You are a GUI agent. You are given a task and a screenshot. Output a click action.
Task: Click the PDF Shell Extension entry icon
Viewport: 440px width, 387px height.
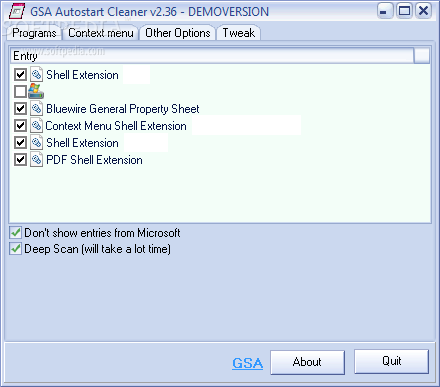(36, 159)
